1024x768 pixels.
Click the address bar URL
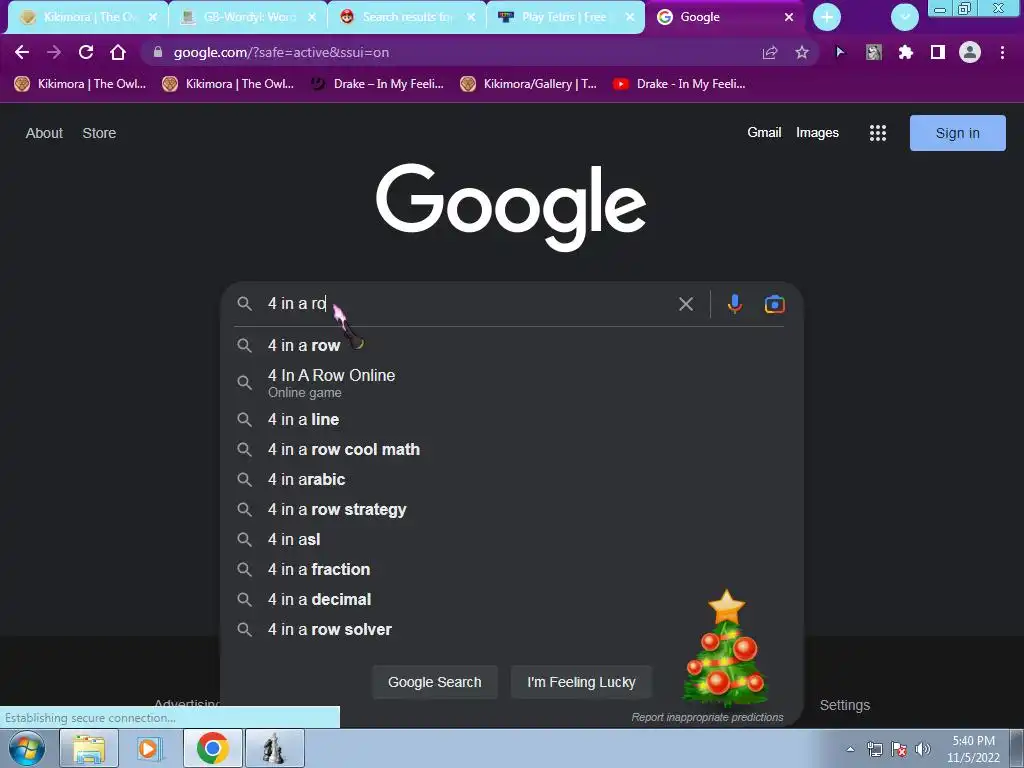(281, 52)
